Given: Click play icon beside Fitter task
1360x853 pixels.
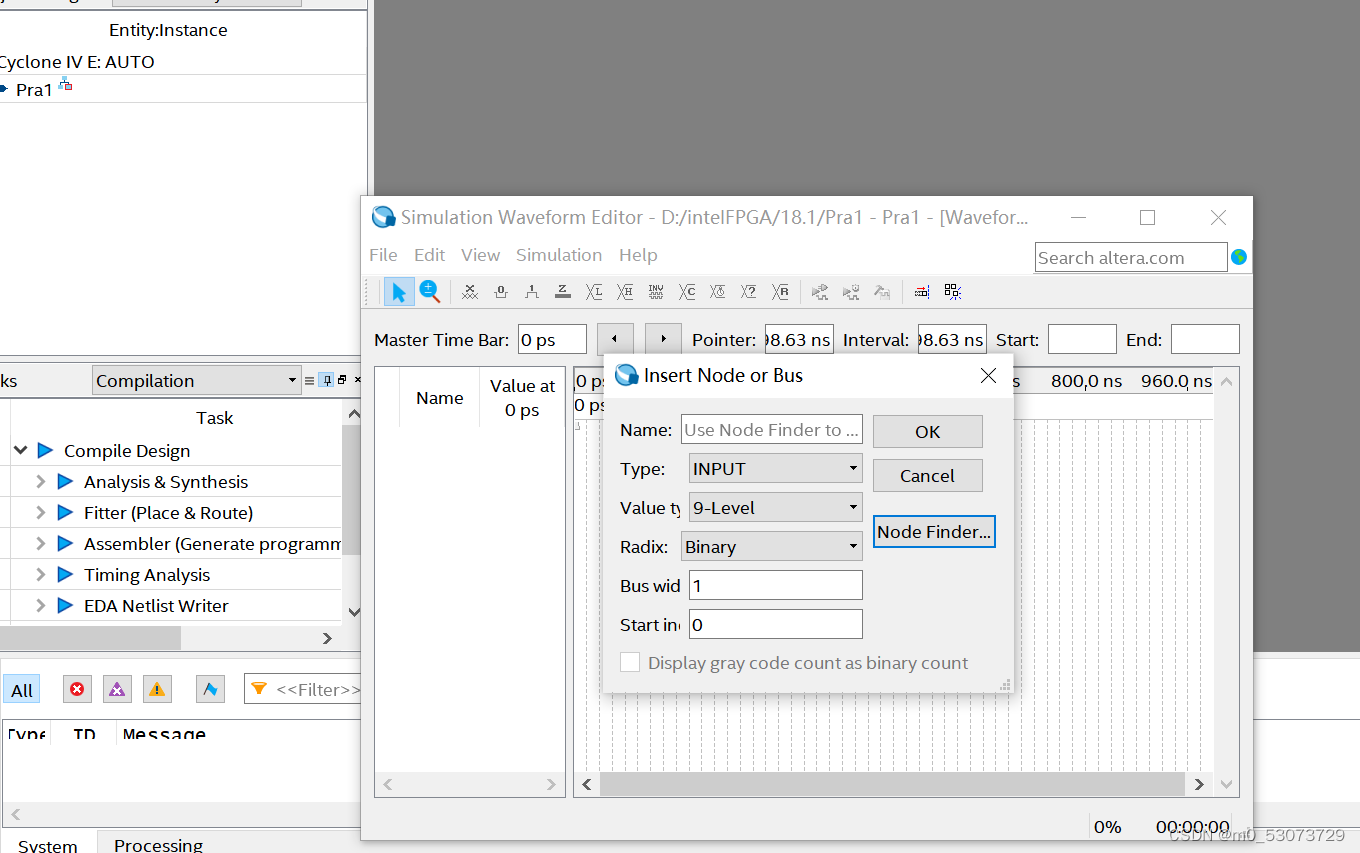Looking at the screenshot, I should pos(65,512).
